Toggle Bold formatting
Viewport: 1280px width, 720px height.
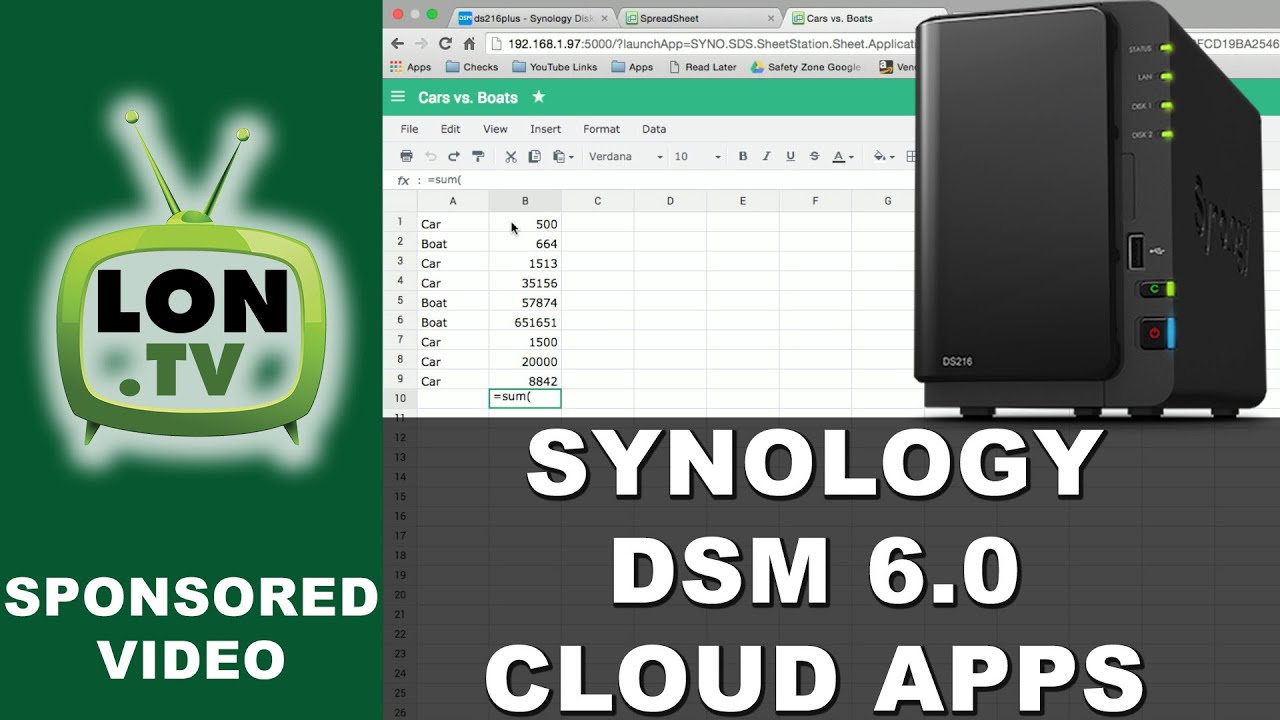pos(742,156)
